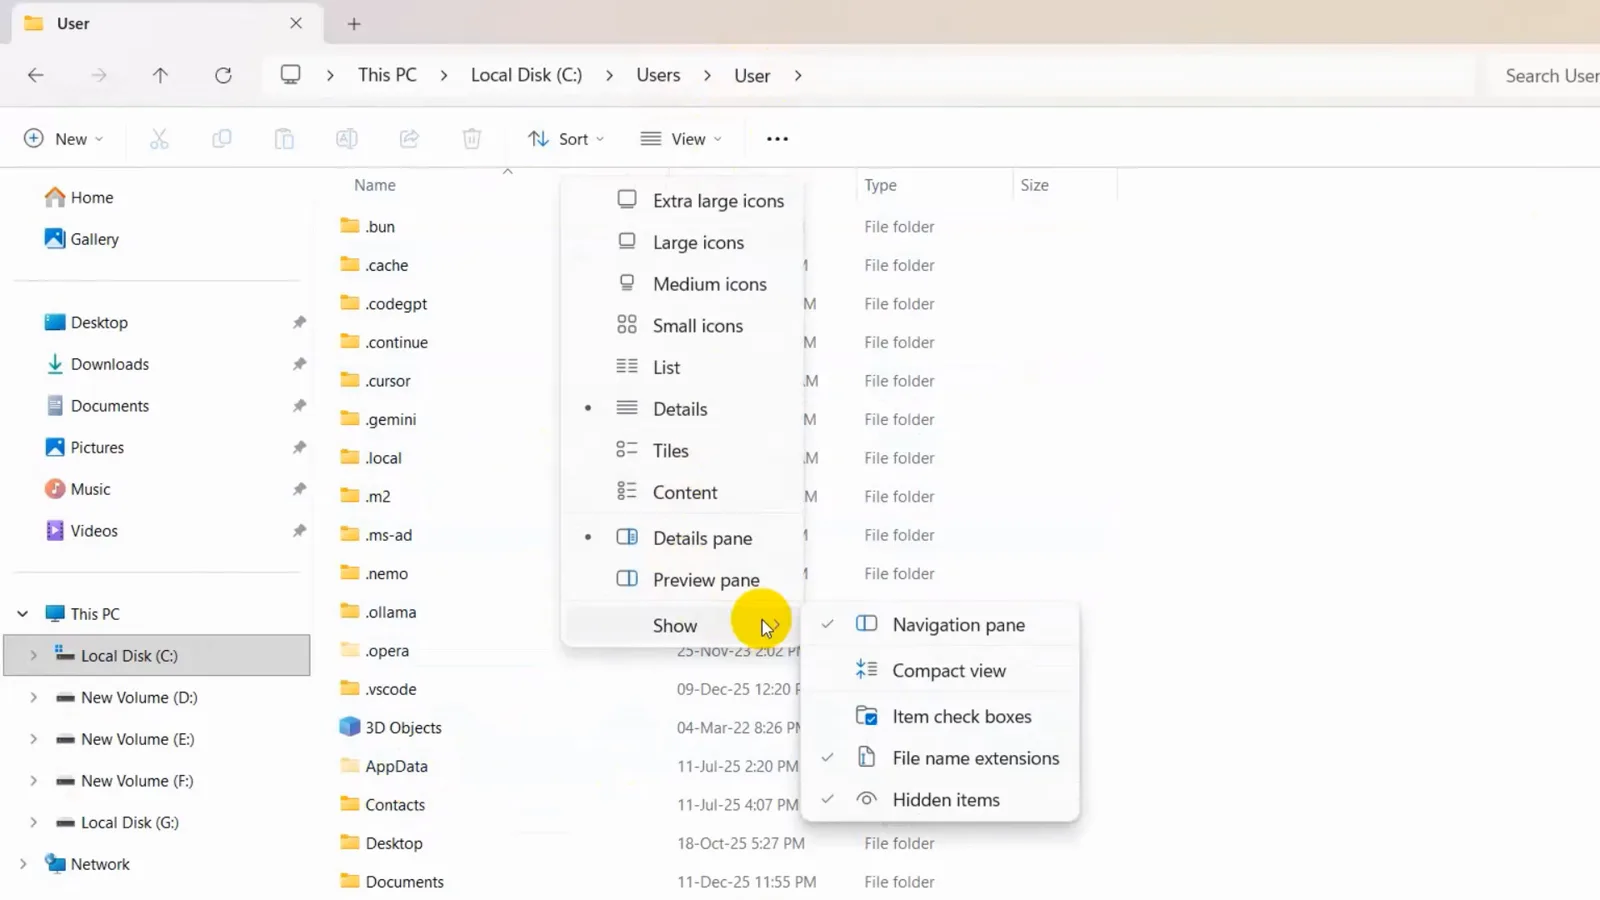Go to Local Disk (C:) in breadcrumb
1600x900 pixels.
click(x=526, y=75)
